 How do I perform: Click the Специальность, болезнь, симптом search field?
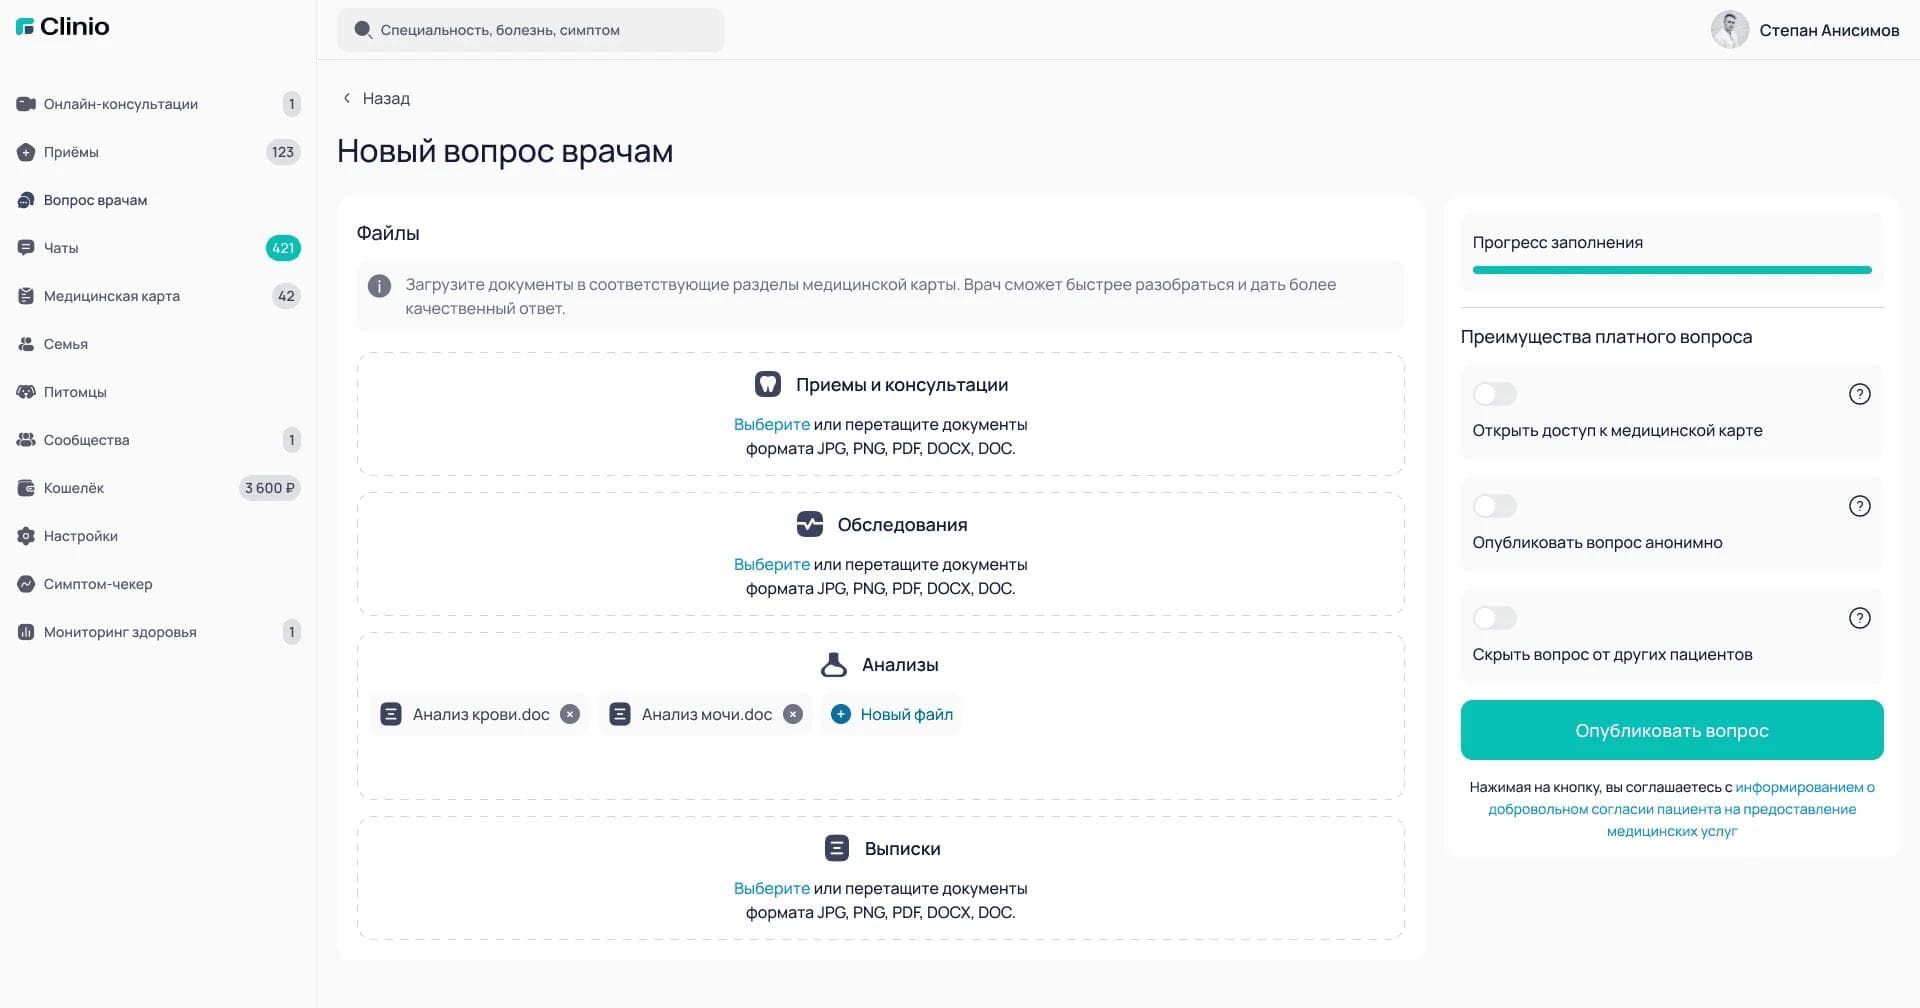(531, 30)
